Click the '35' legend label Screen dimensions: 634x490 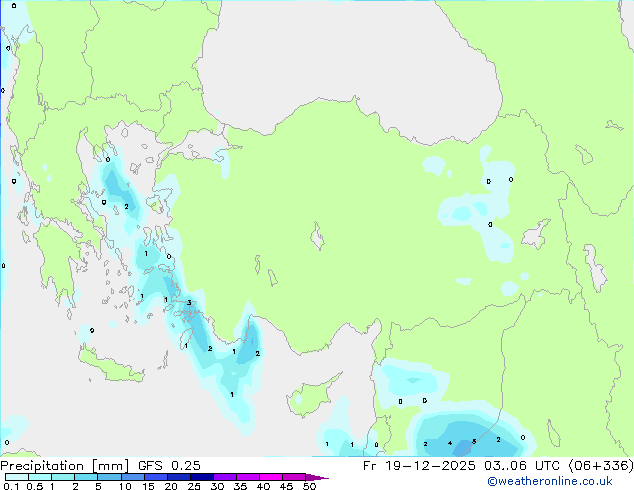click(x=240, y=486)
